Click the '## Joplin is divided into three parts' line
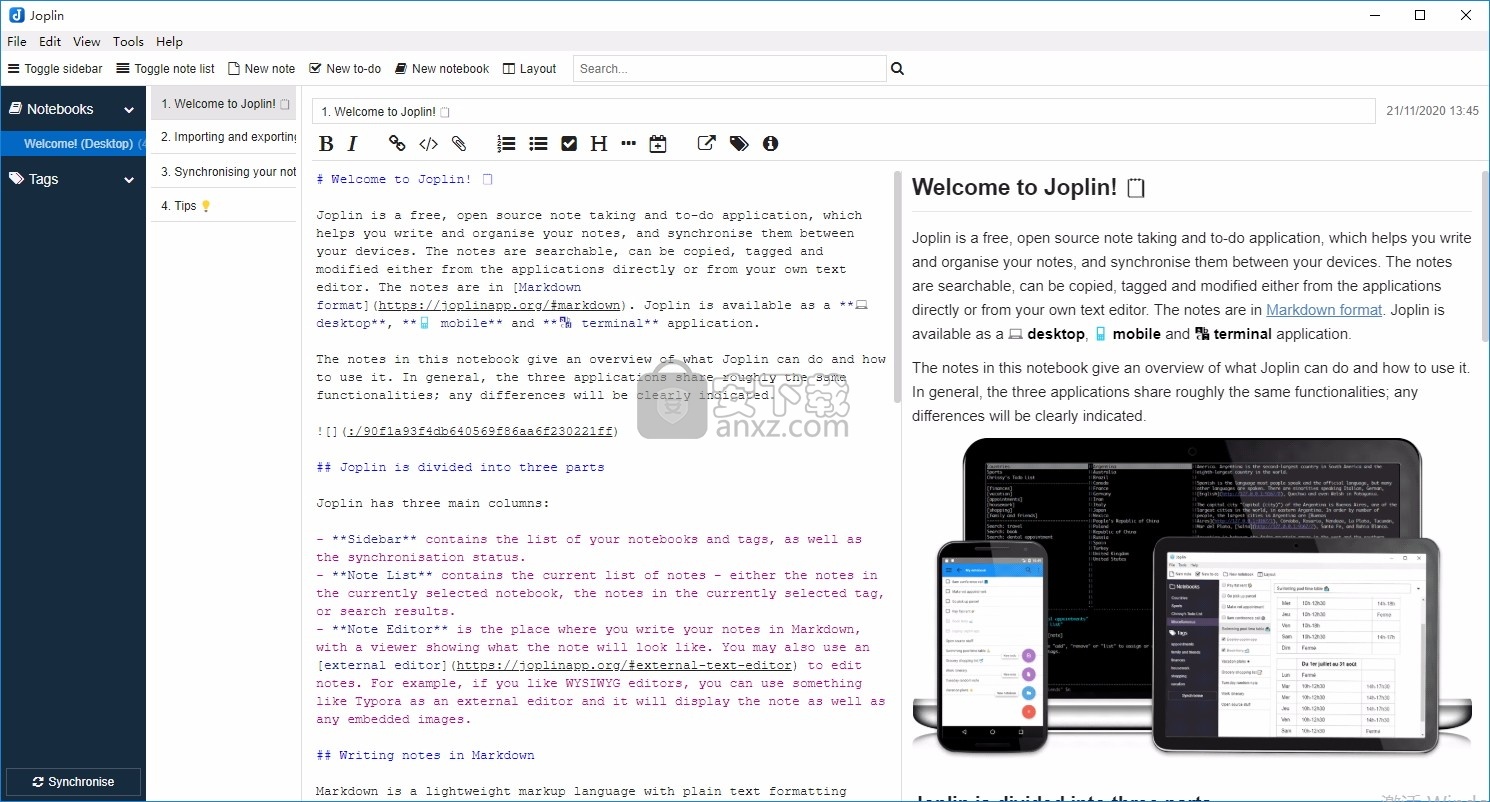The height and width of the screenshot is (802, 1490). pyautogui.click(x=460, y=467)
